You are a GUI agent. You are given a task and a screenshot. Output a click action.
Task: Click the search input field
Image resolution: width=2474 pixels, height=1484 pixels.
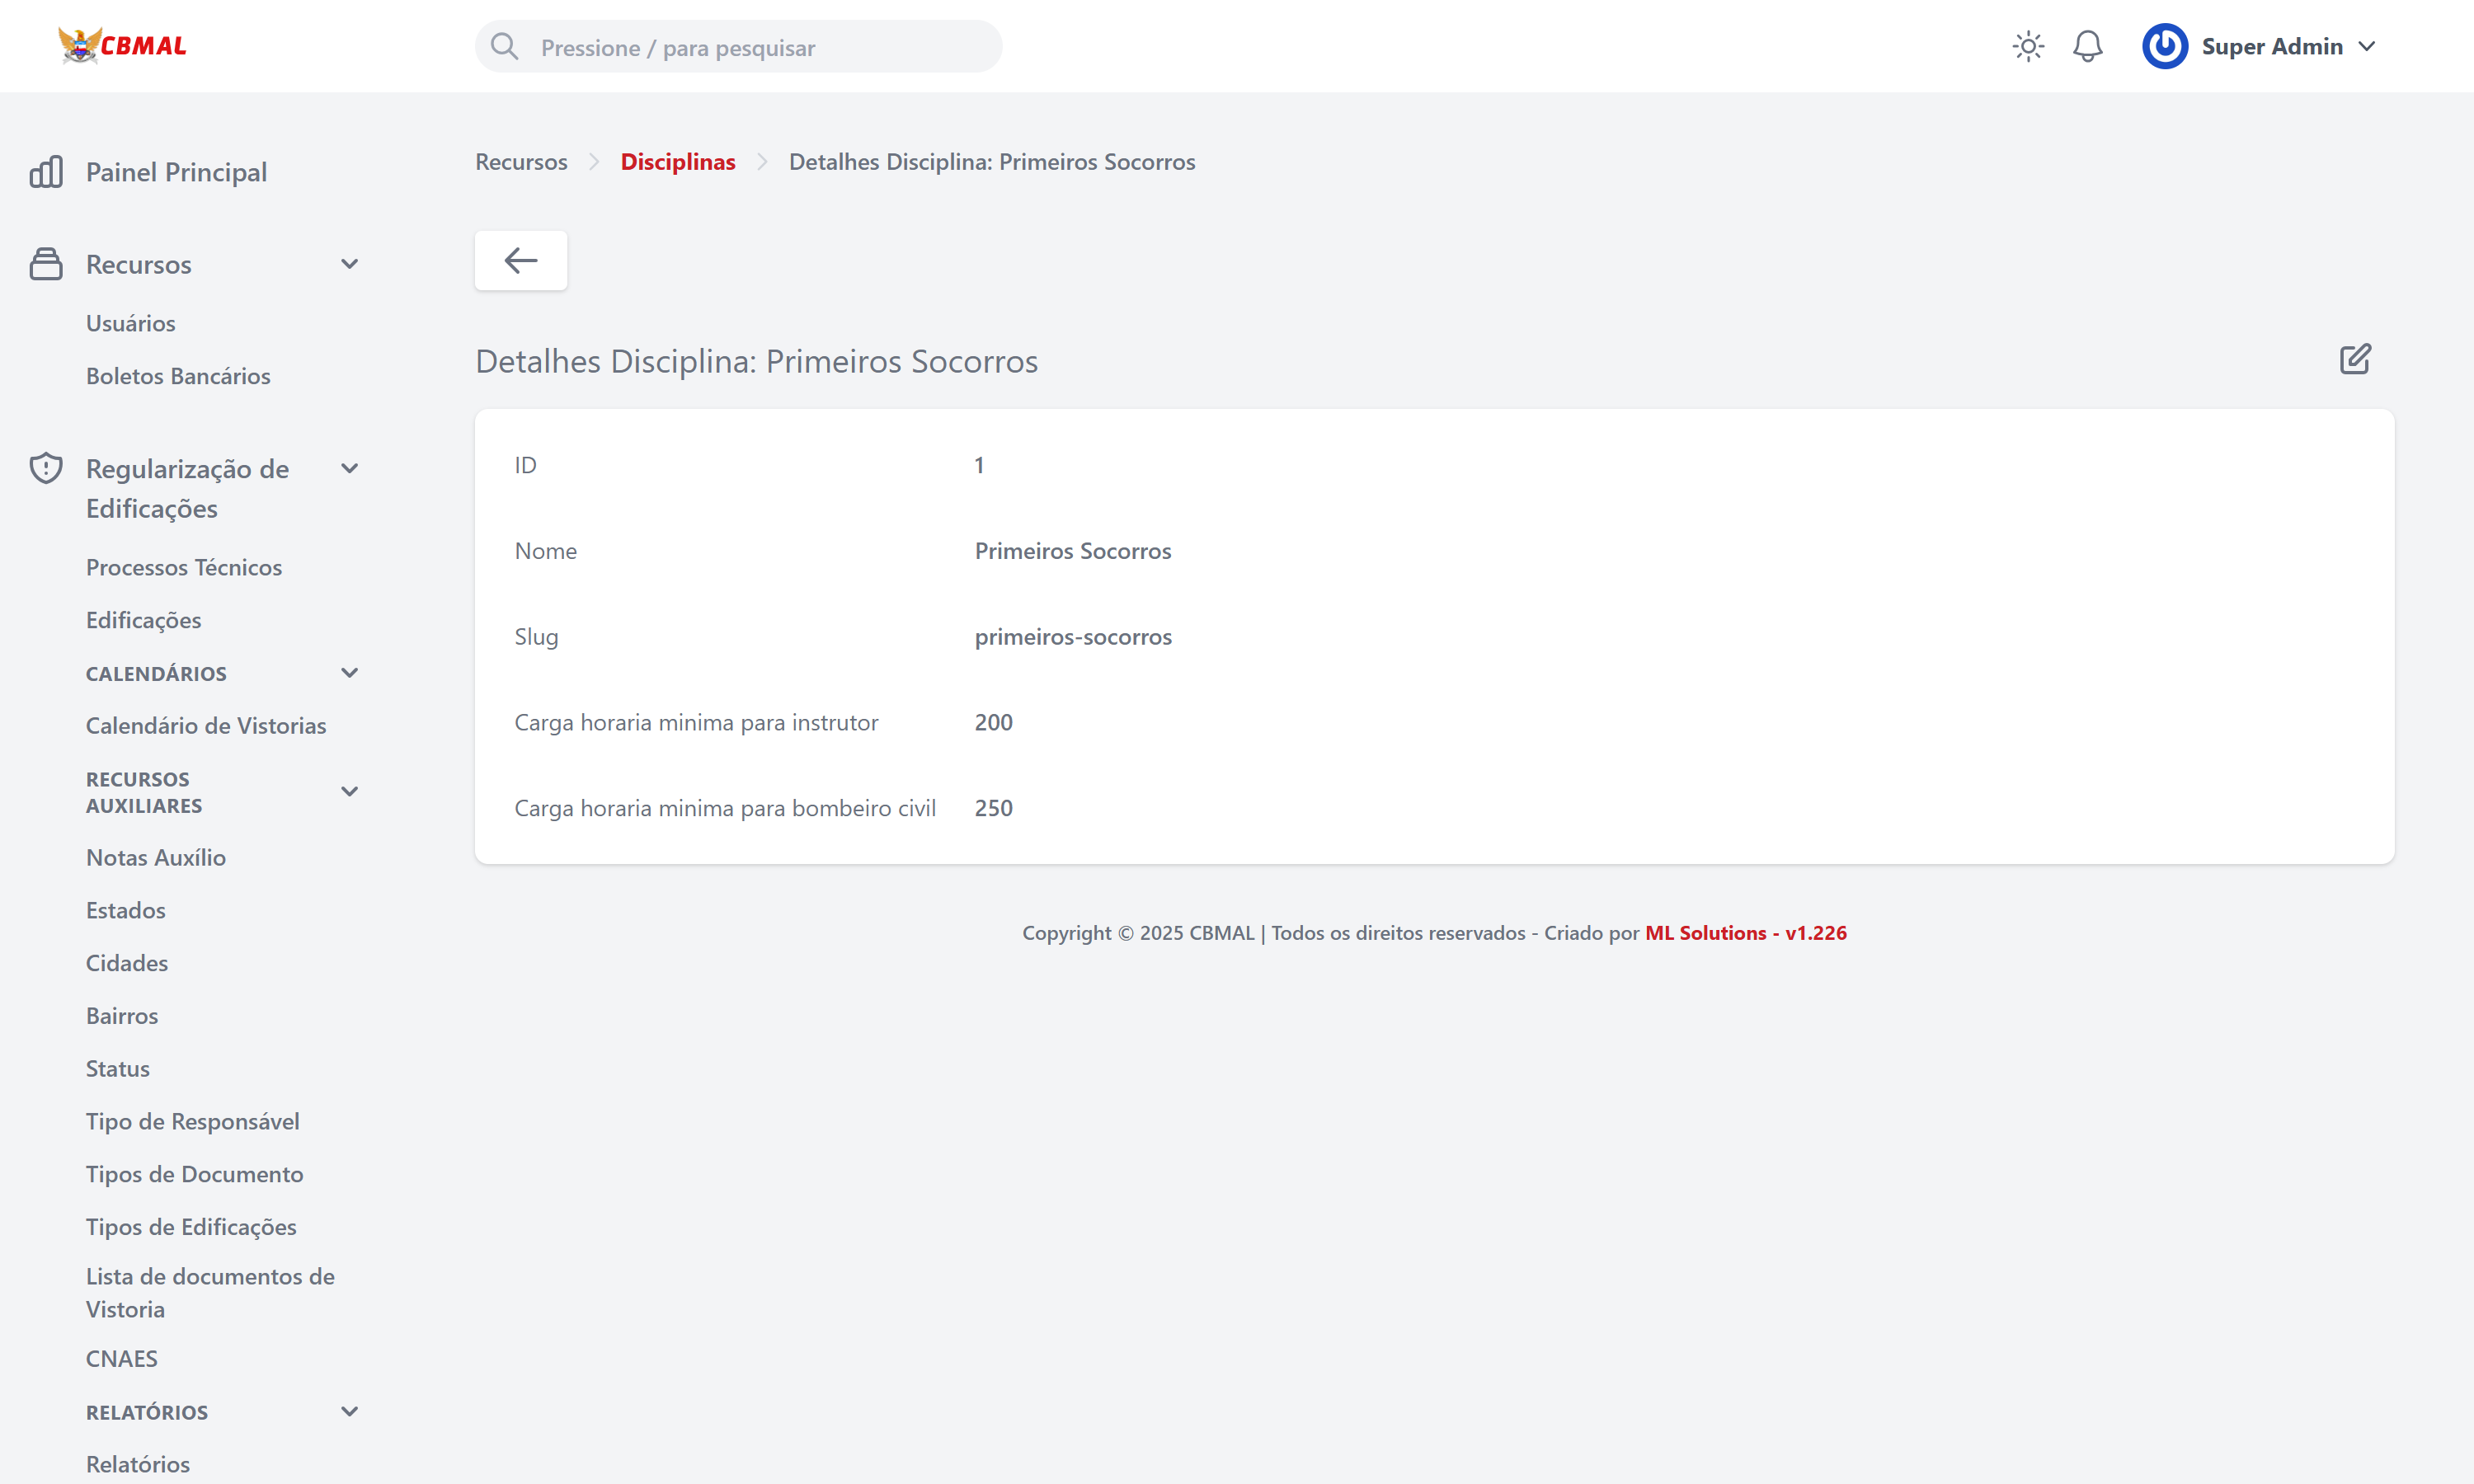pyautogui.click(x=760, y=47)
